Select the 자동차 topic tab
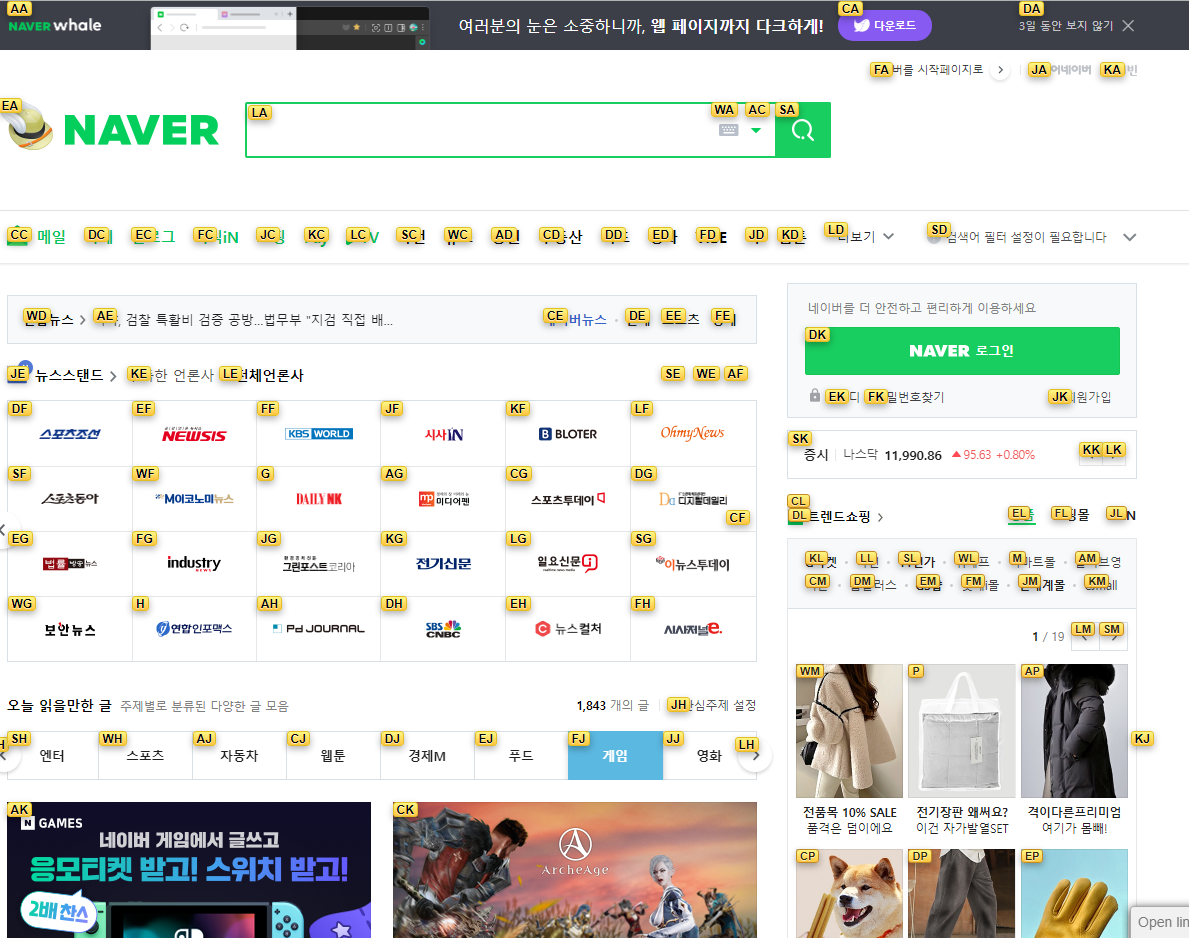This screenshot has width=1189, height=938. tap(239, 755)
